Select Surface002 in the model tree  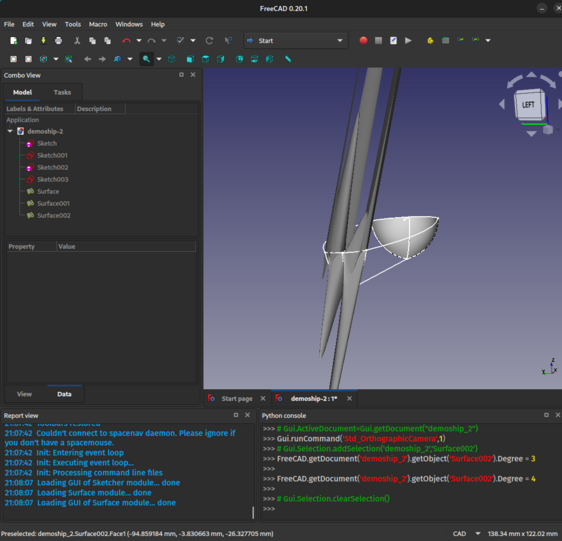[x=53, y=215]
